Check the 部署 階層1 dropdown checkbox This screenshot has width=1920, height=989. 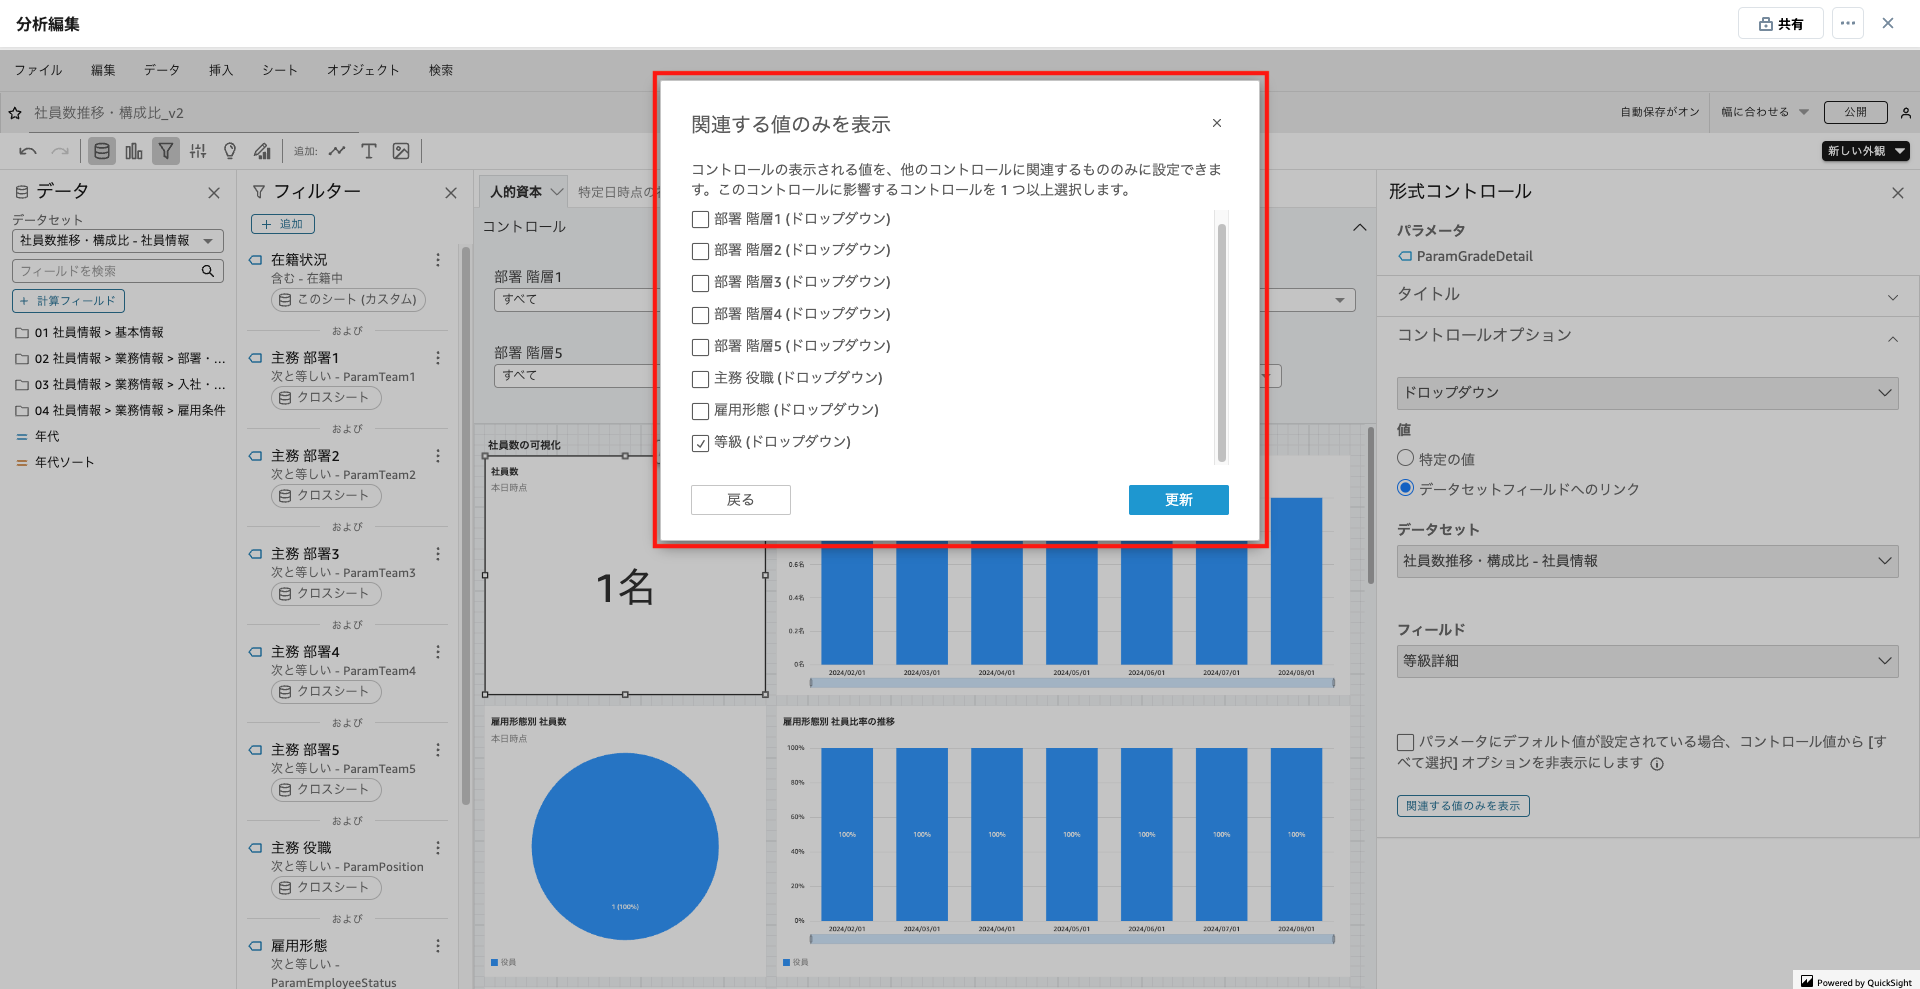click(699, 219)
